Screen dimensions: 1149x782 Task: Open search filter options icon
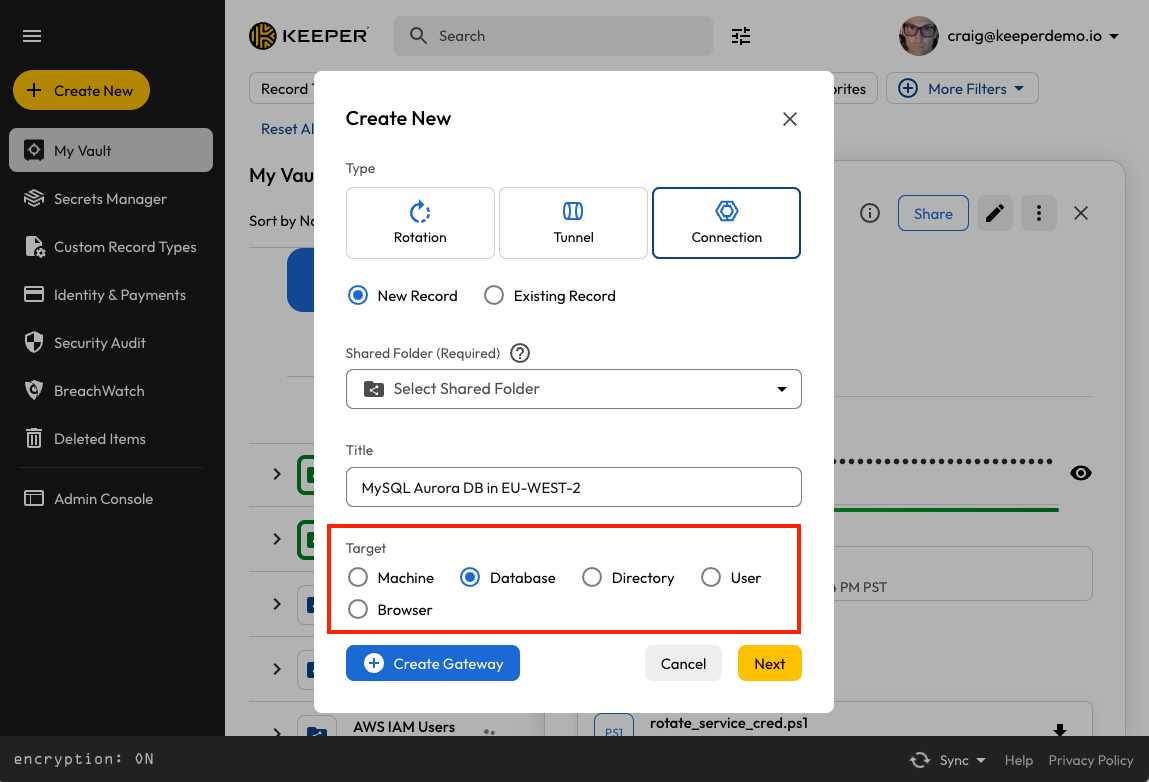740,36
